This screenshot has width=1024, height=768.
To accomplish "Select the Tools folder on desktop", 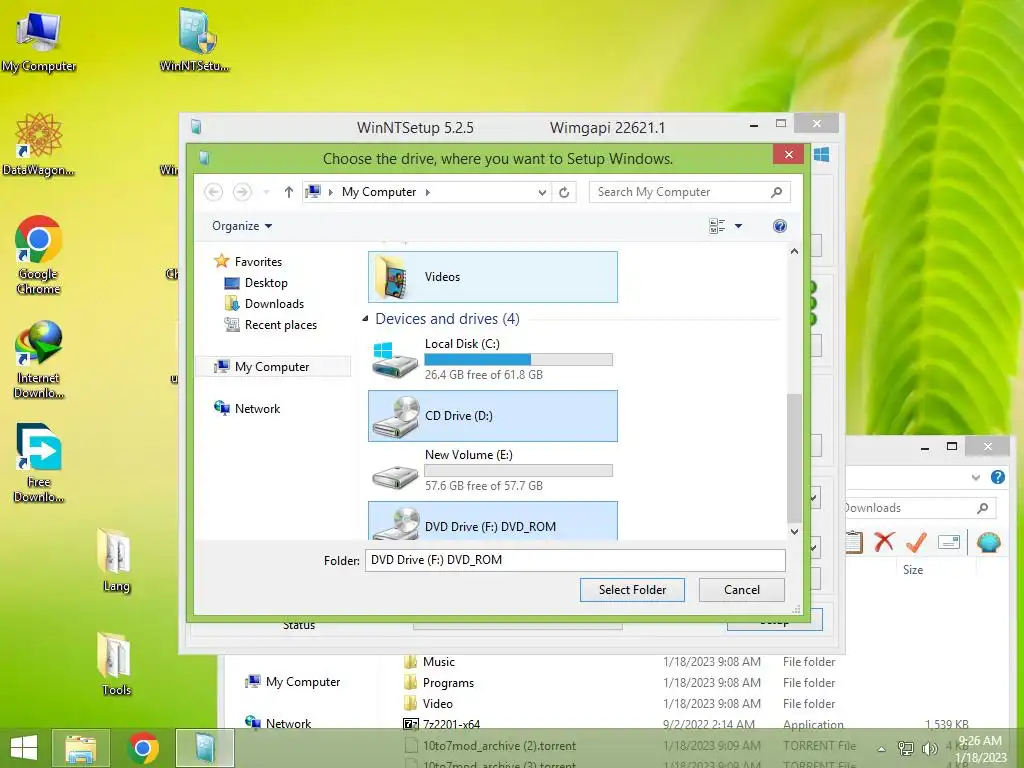I will click(116, 664).
